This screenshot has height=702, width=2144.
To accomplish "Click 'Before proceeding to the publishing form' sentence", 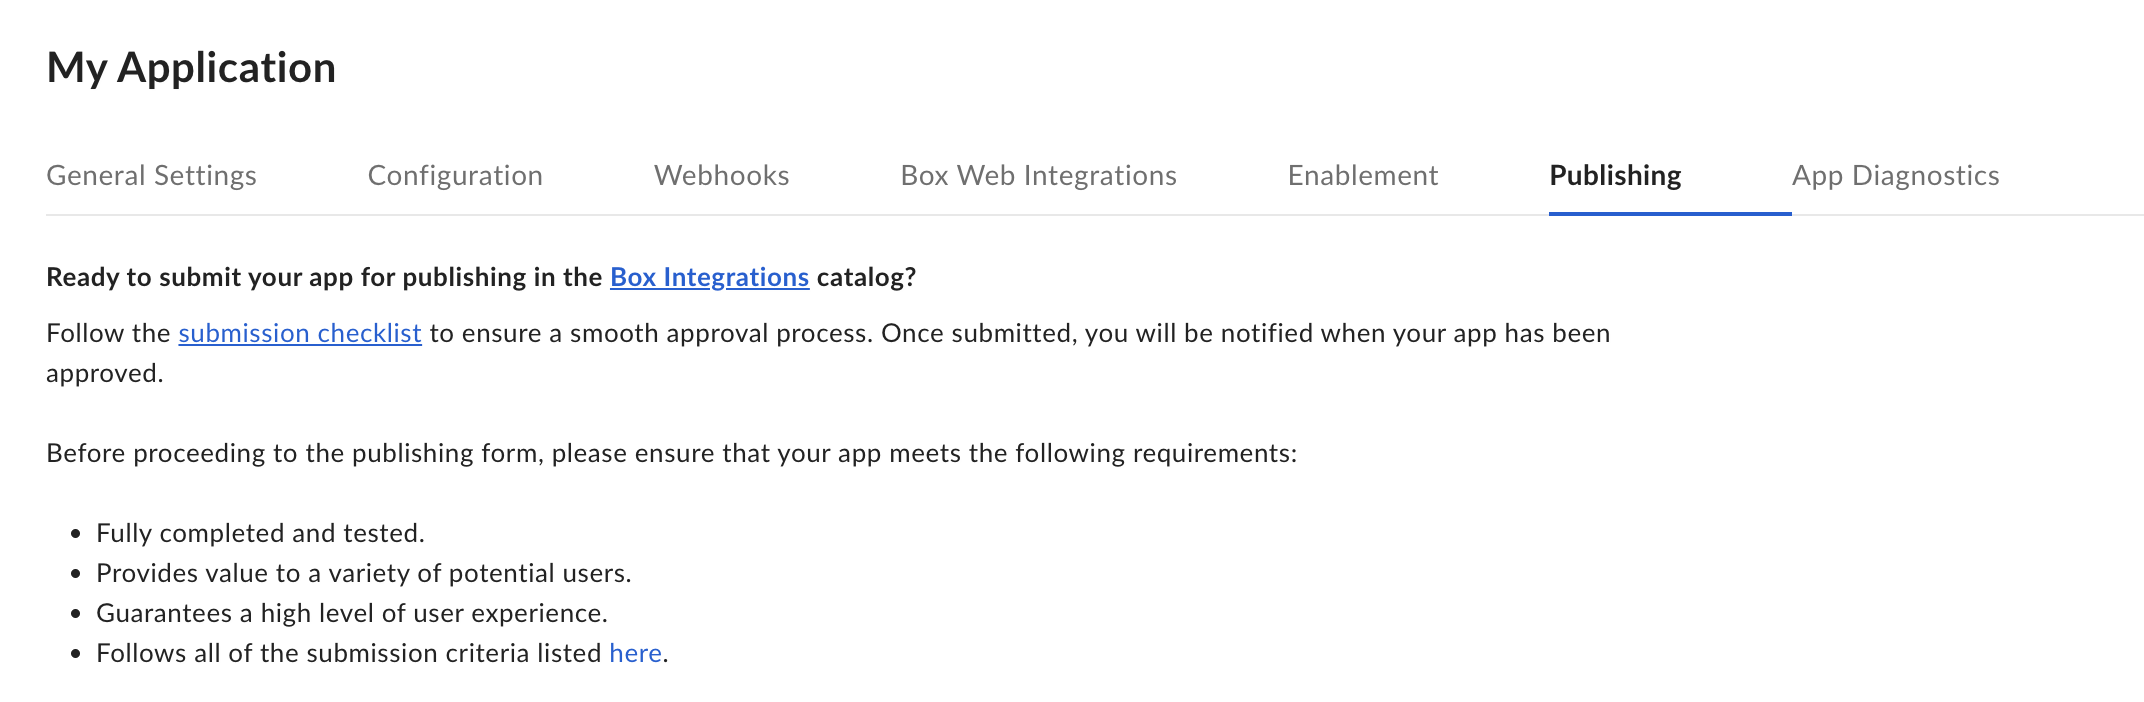I will [x=671, y=453].
